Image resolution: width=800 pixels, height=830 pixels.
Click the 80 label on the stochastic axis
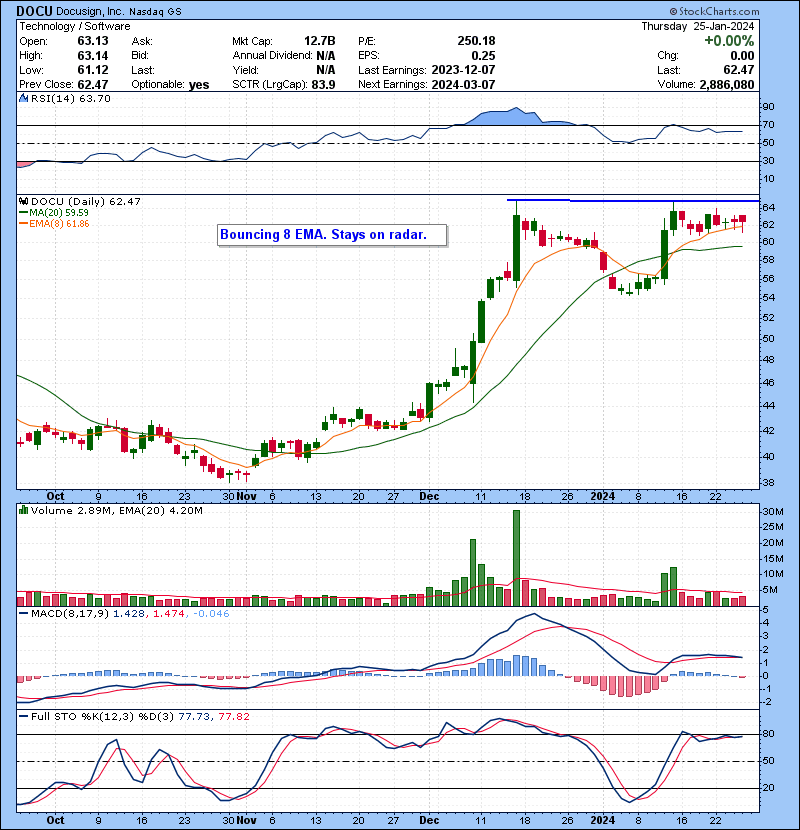coord(768,734)
